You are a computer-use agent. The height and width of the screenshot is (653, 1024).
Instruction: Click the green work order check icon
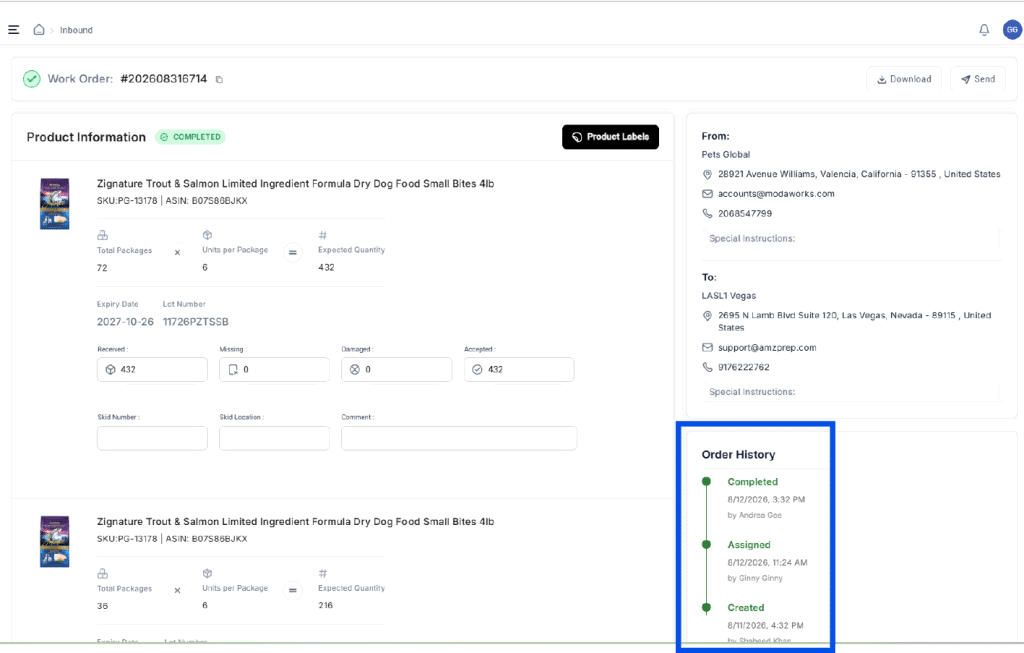coord(31,79)
